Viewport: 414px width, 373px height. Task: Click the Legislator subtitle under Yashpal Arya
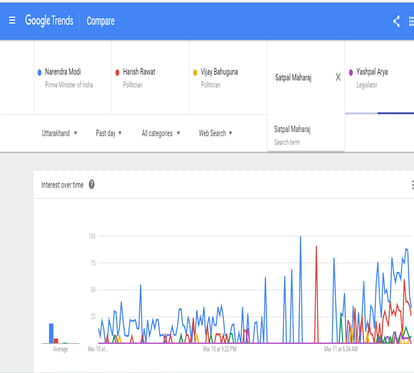tap(367, 85)
